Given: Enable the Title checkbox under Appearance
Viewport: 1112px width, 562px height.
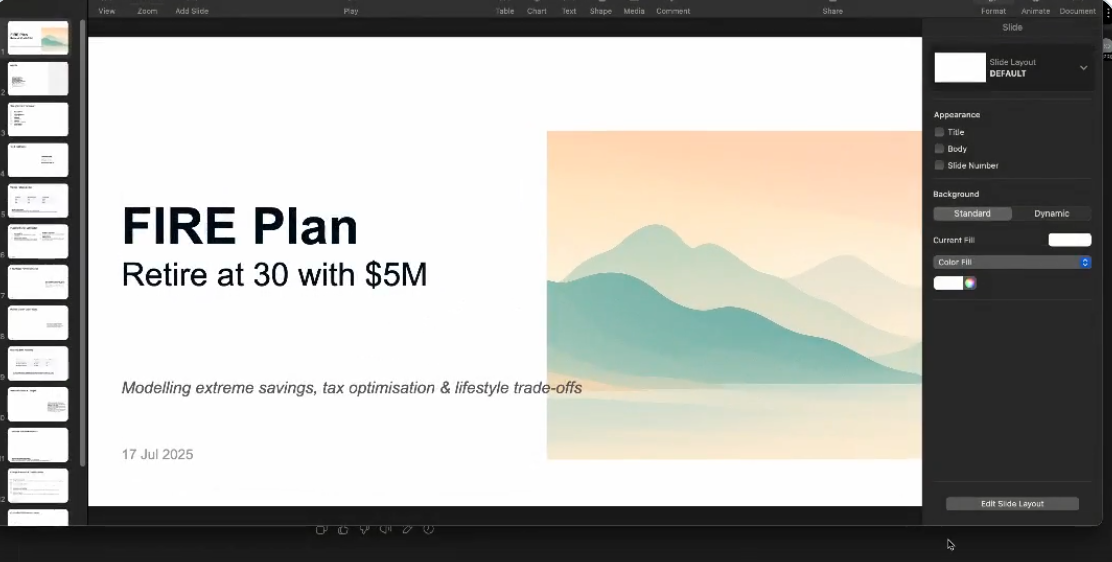Looking at the screenshot, I should click(x=939, y=132).
